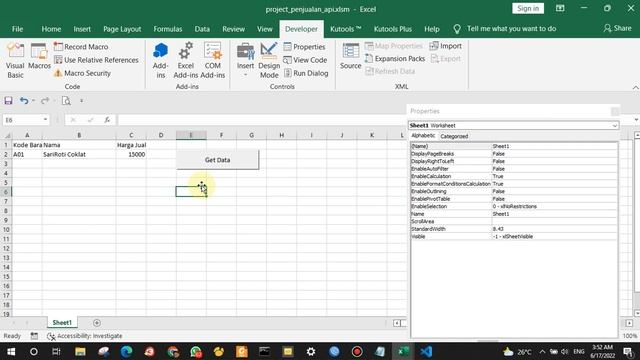Click the Sign in button
640x360 pixels.
(528, 9)
